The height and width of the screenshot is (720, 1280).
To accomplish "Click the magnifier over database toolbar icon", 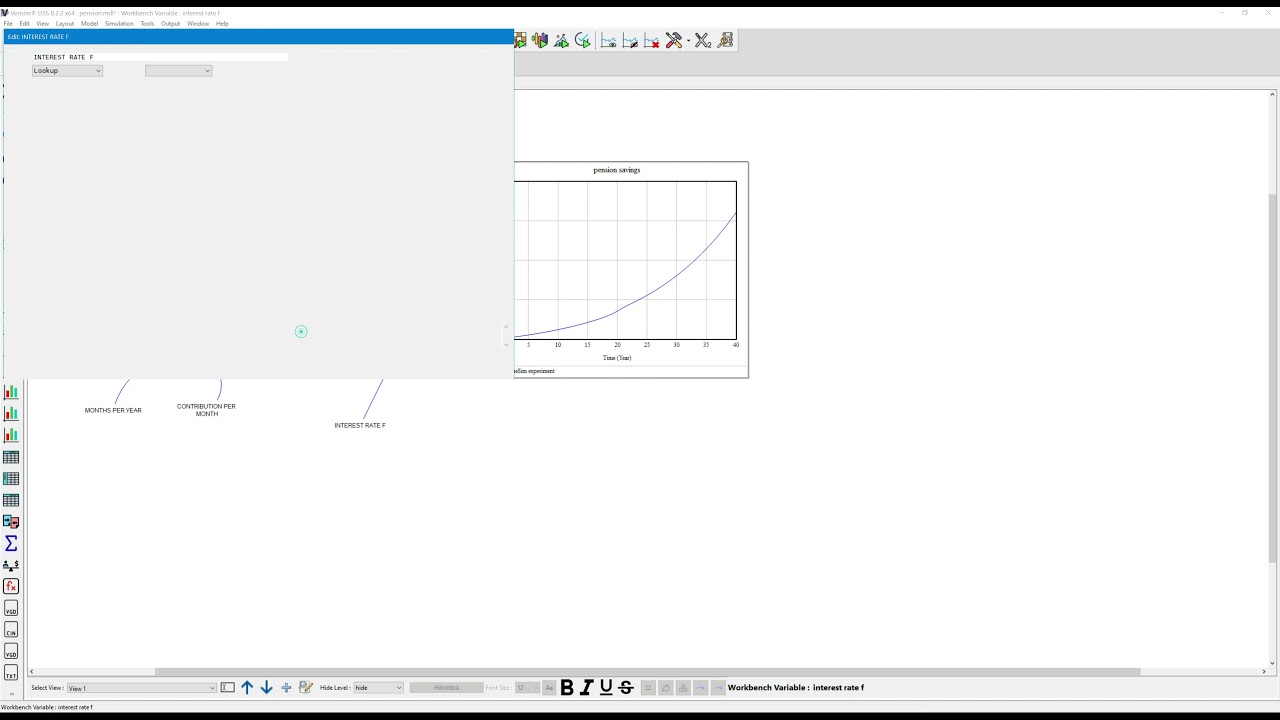I will [726, 40].
